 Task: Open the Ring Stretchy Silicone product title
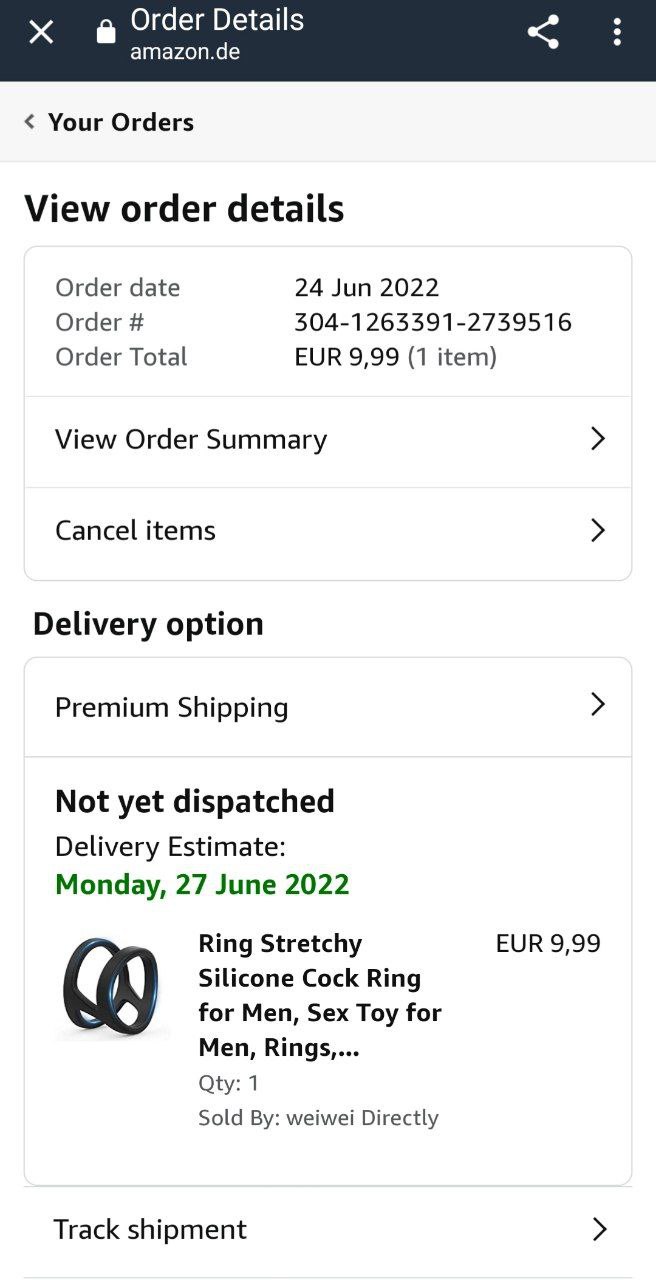(320, 996)
